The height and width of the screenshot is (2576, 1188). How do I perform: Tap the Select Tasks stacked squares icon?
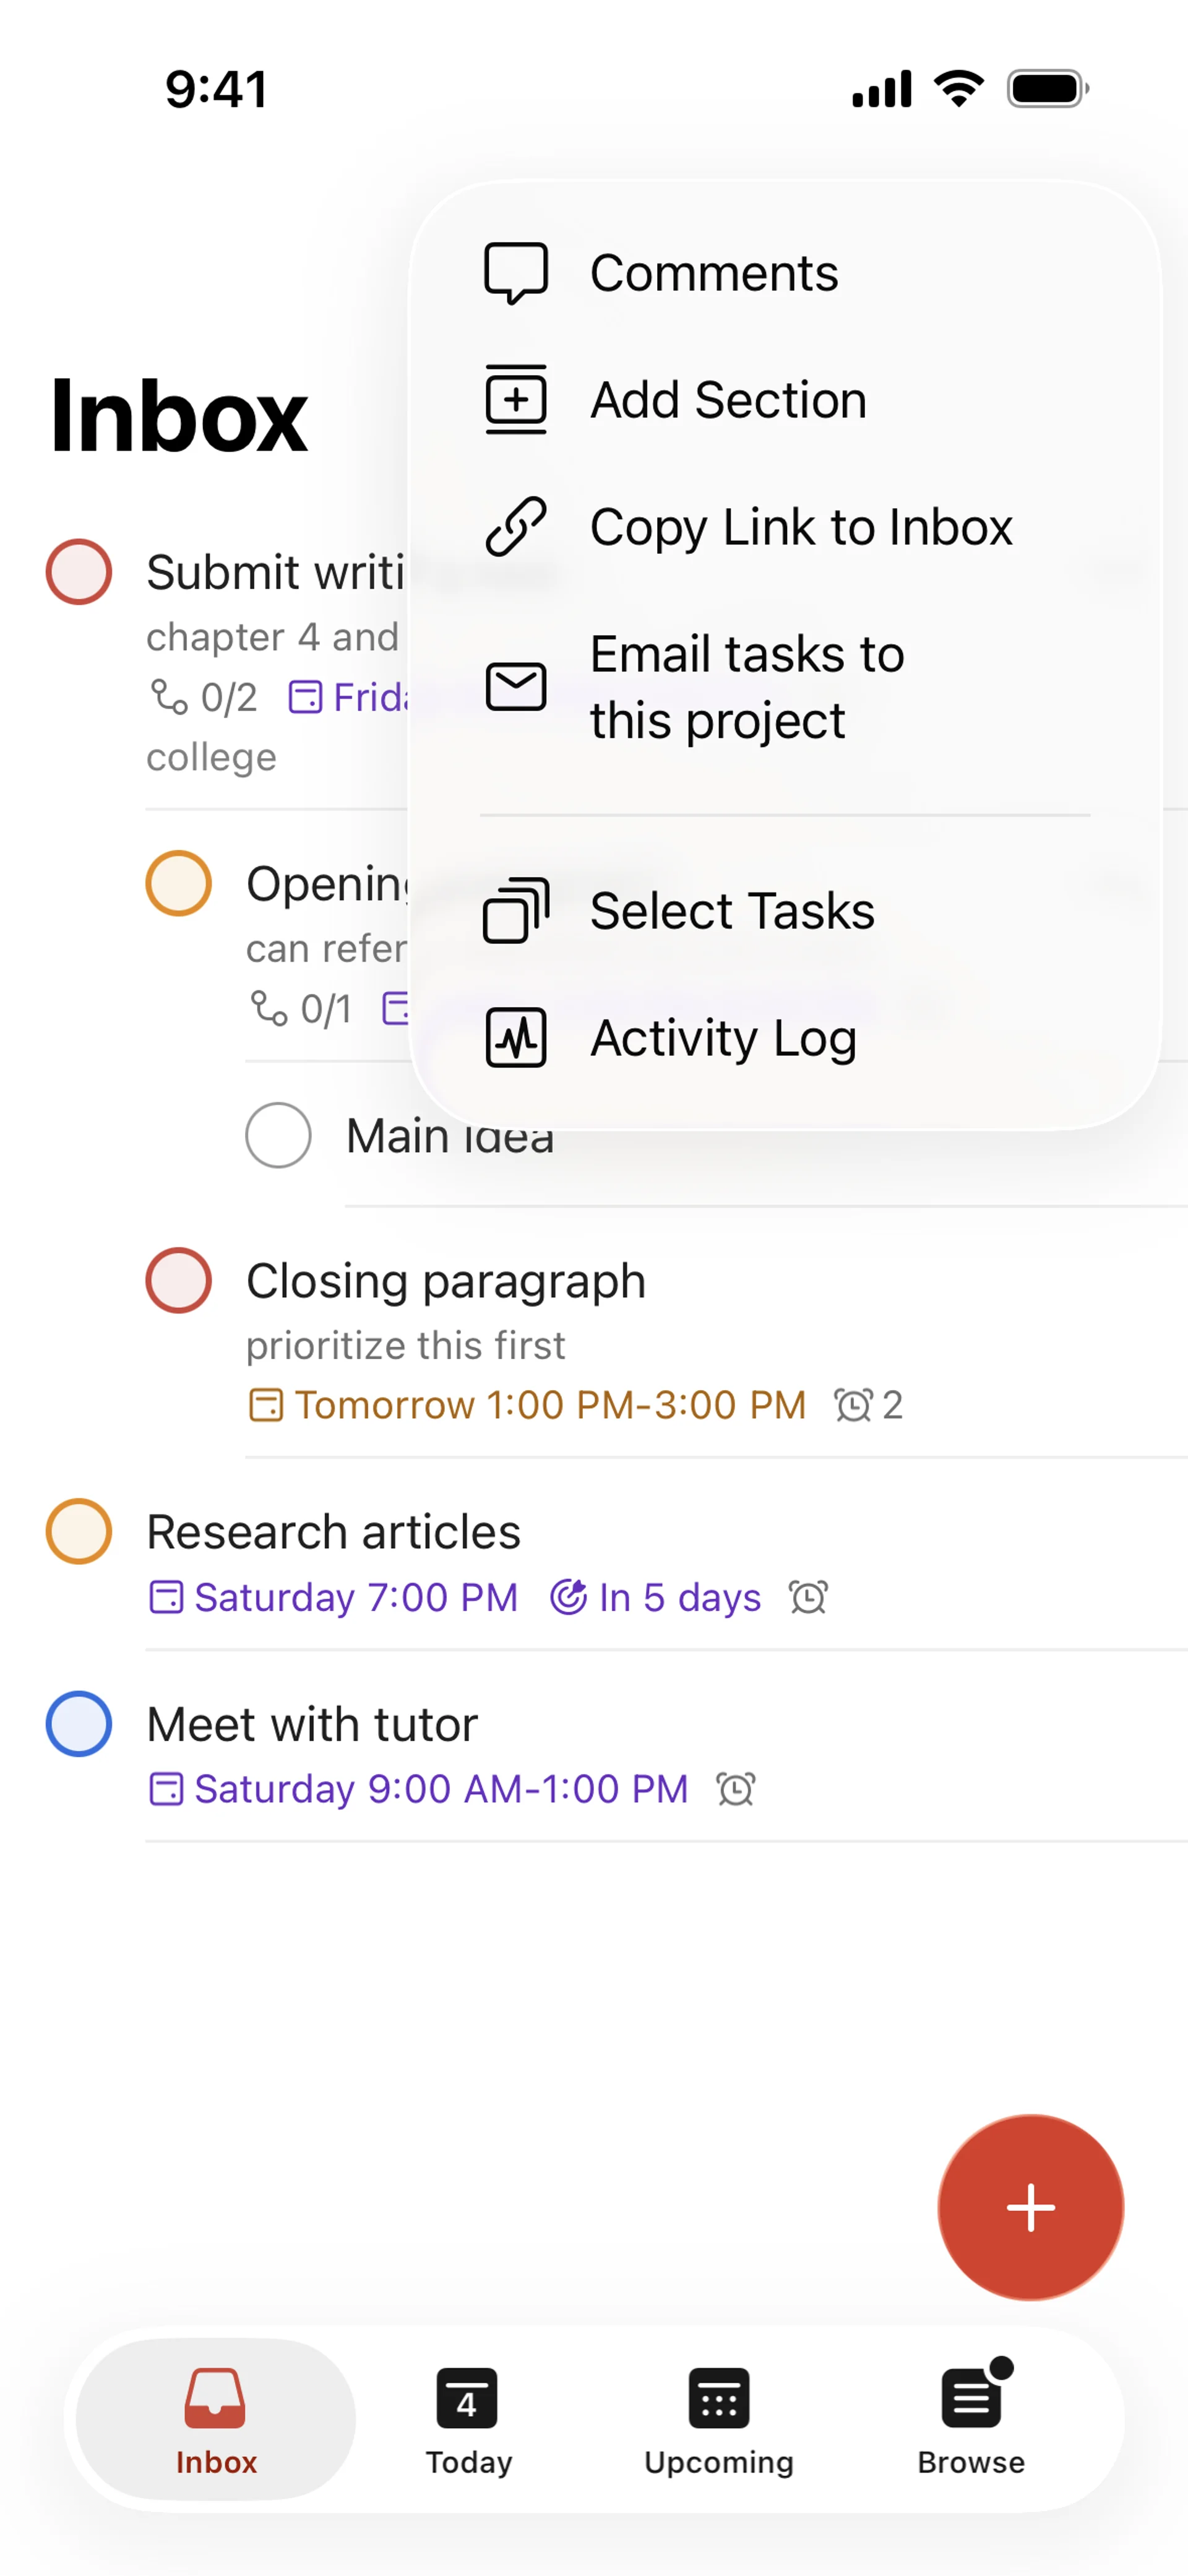pyautogui.click(x=516, y=911)
